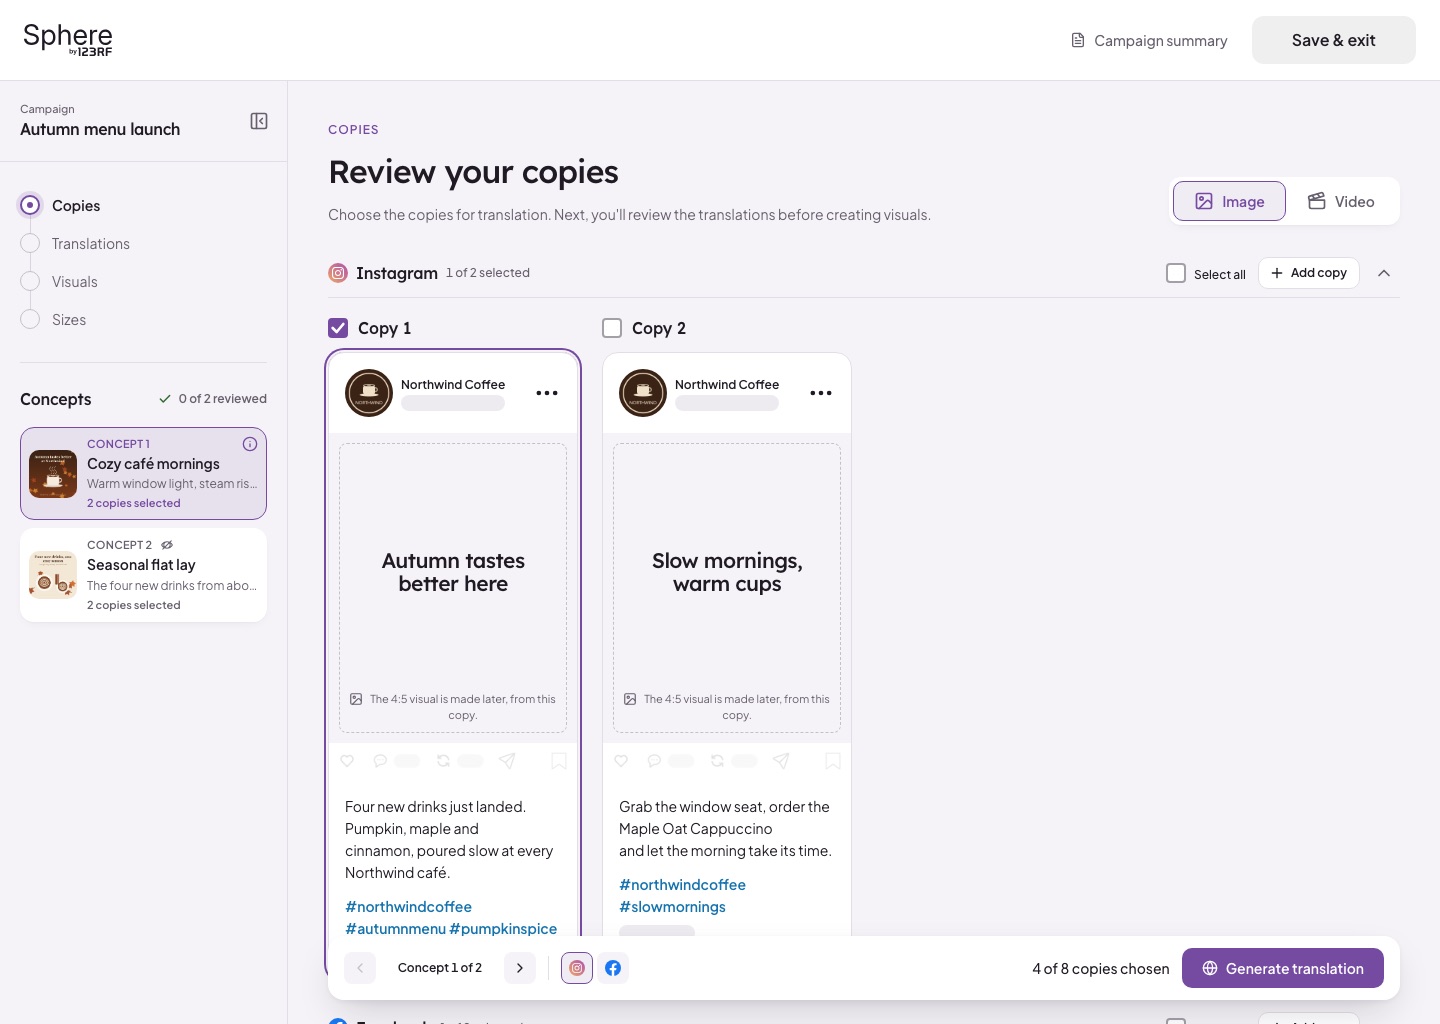Open info for Concept 1 card
This screenshot has height=1024, width=1440.
tap(250, 444)
